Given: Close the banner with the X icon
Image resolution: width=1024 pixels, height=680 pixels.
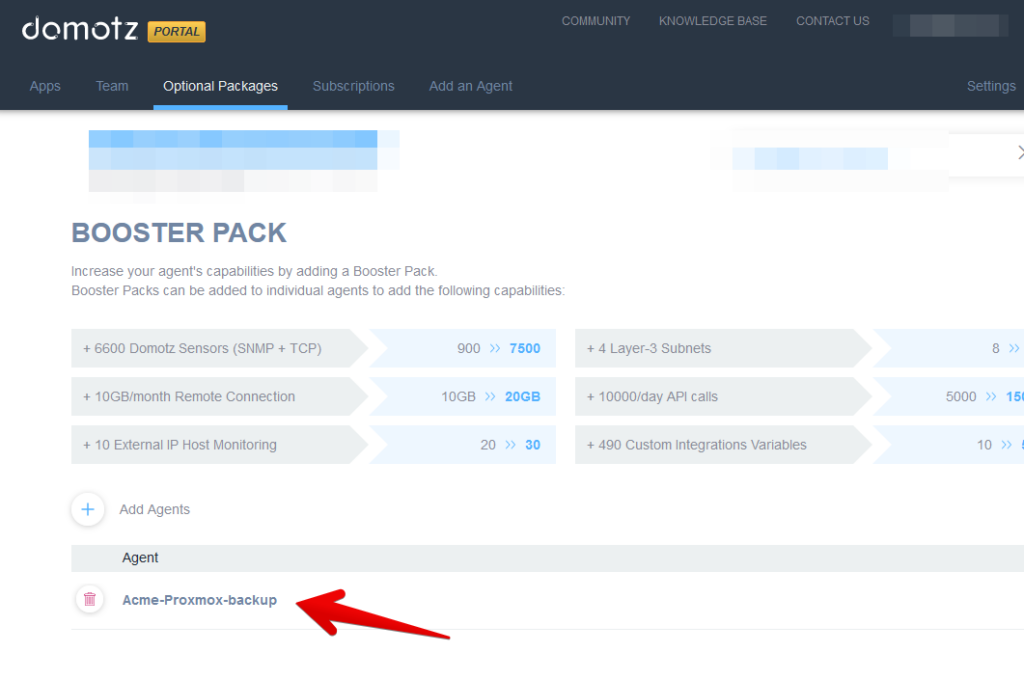Looking at the screenshot, I should [1019, 153].
